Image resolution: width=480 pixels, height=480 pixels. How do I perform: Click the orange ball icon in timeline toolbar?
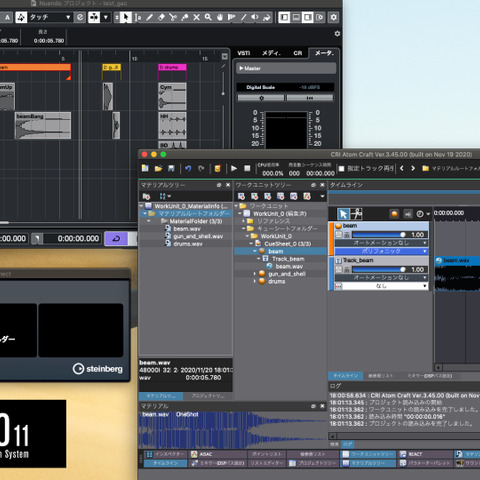tap(394, 214)
